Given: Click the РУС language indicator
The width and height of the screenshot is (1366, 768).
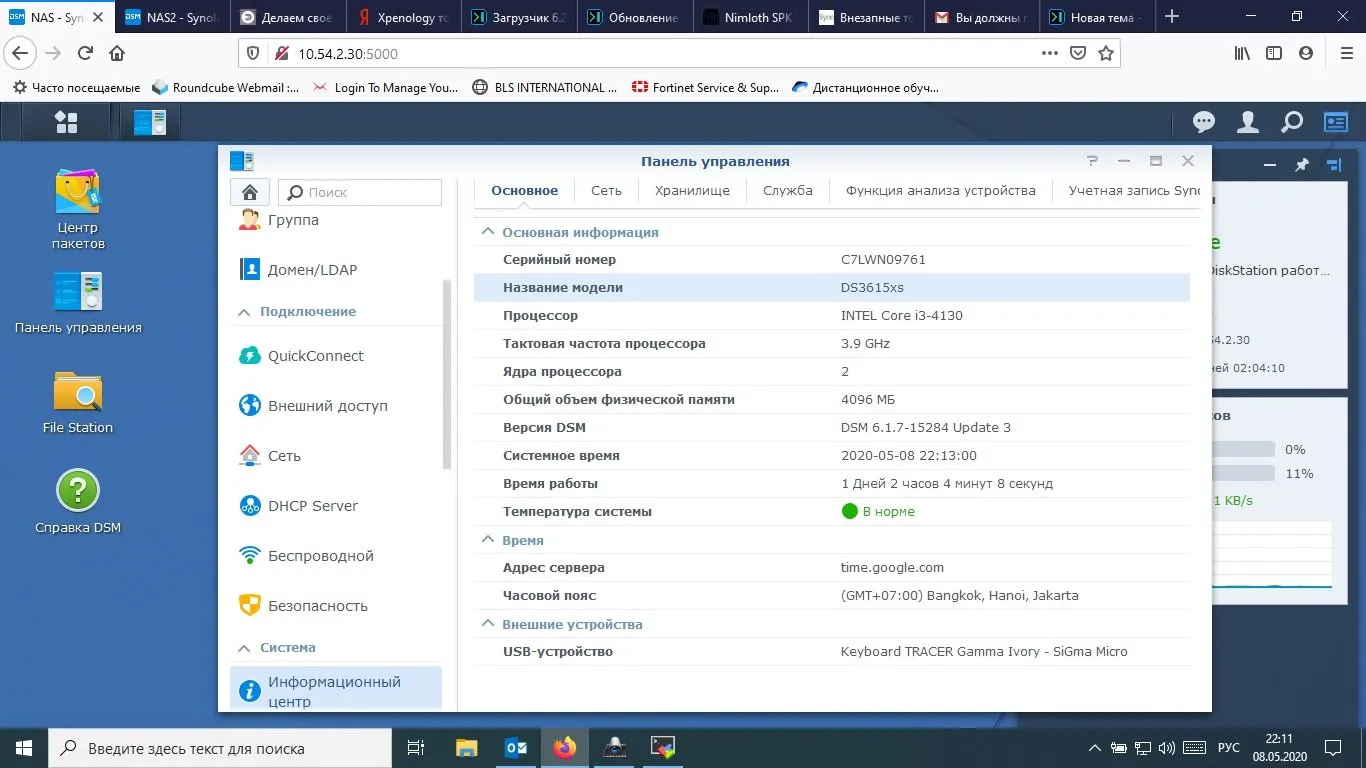Looking at the screenshot, I should tap(1228, 748).
